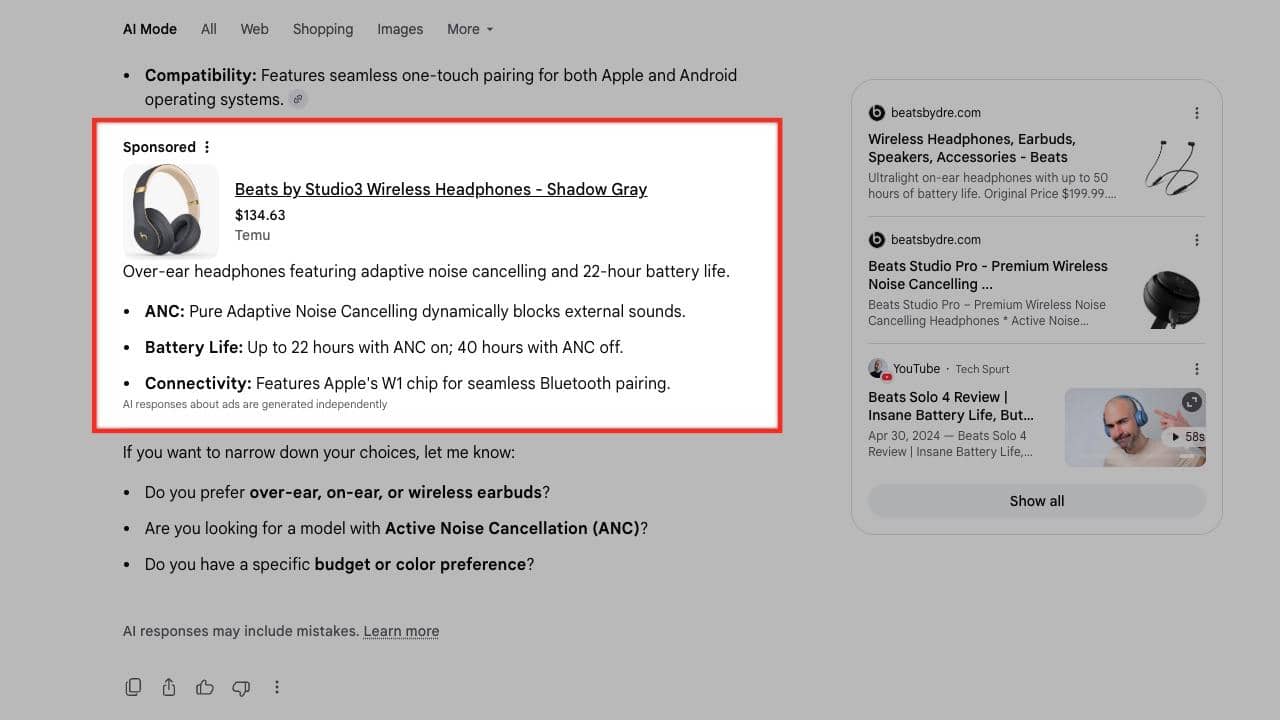Open the Beats Studio Pro result link
Viewport: 1280px width, 720px height.
[988, 275]
